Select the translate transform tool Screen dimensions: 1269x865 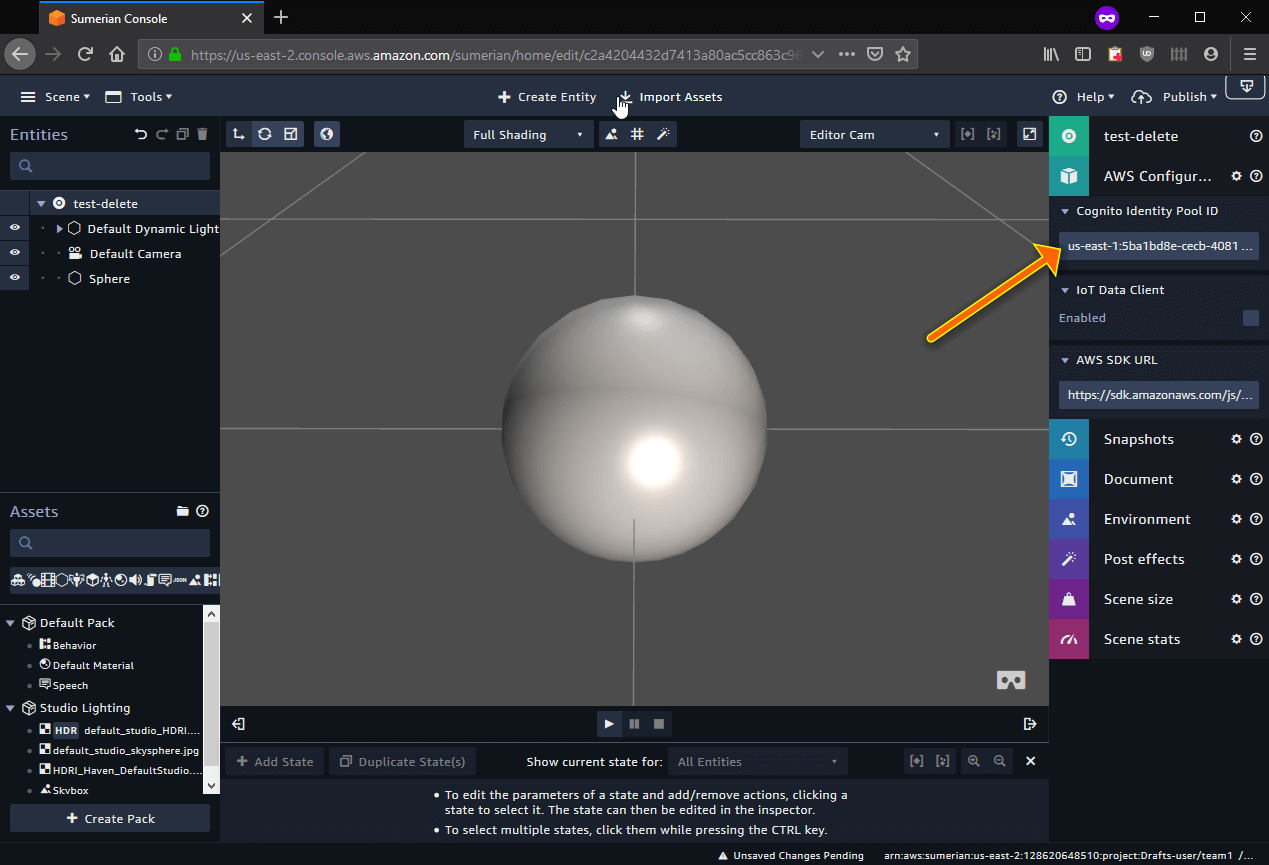pyautogui.click(x=238, y=134)
